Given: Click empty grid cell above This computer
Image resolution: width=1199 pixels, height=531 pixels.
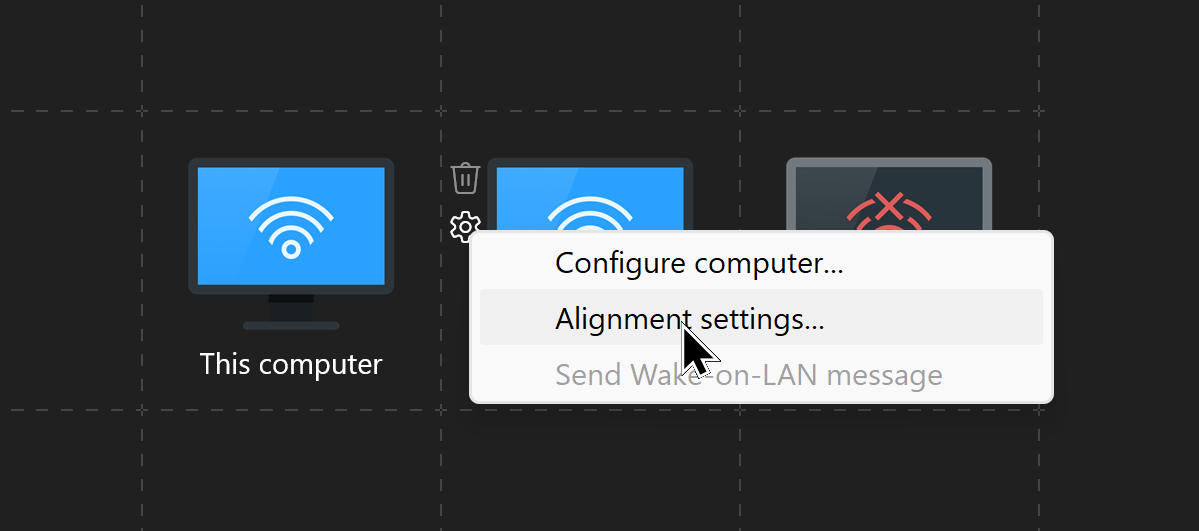Looking at the screenshot, I should tap(291, 55).
